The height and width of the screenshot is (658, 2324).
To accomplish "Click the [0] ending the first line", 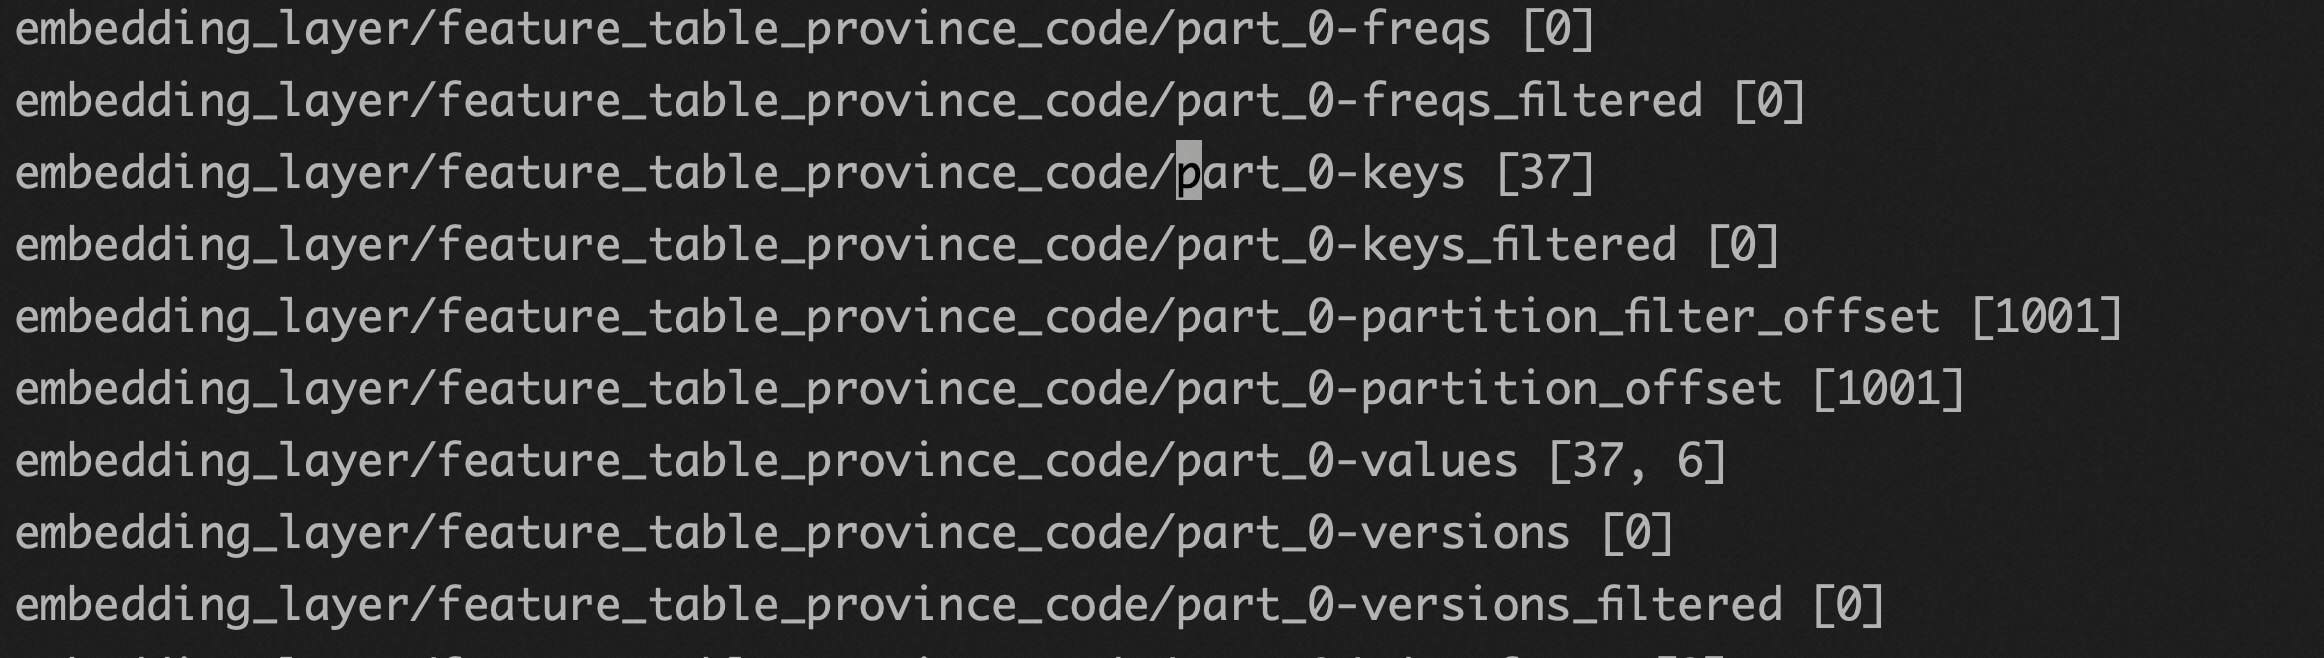I will click(x=1557, y=30).
